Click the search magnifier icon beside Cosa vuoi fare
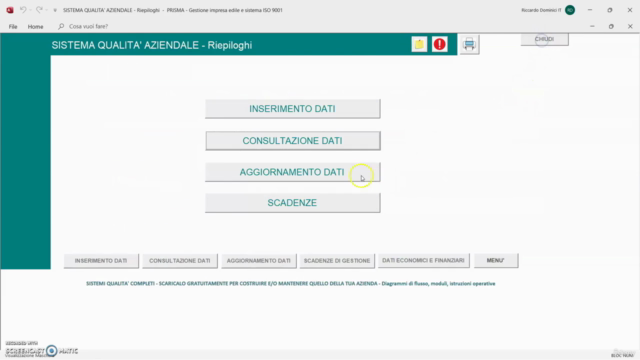Viewport: 640px width, 360px height. click(x=61, y=26)
